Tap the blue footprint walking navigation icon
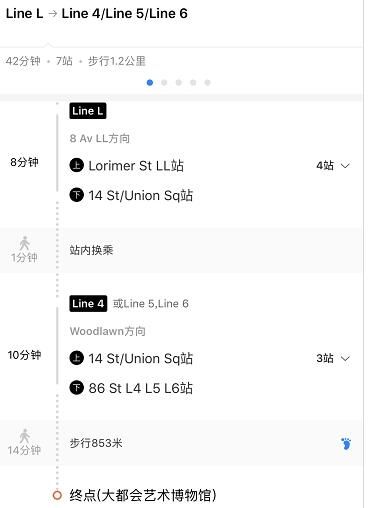Screen dimensions: 369x508 (x=346, y=444)
